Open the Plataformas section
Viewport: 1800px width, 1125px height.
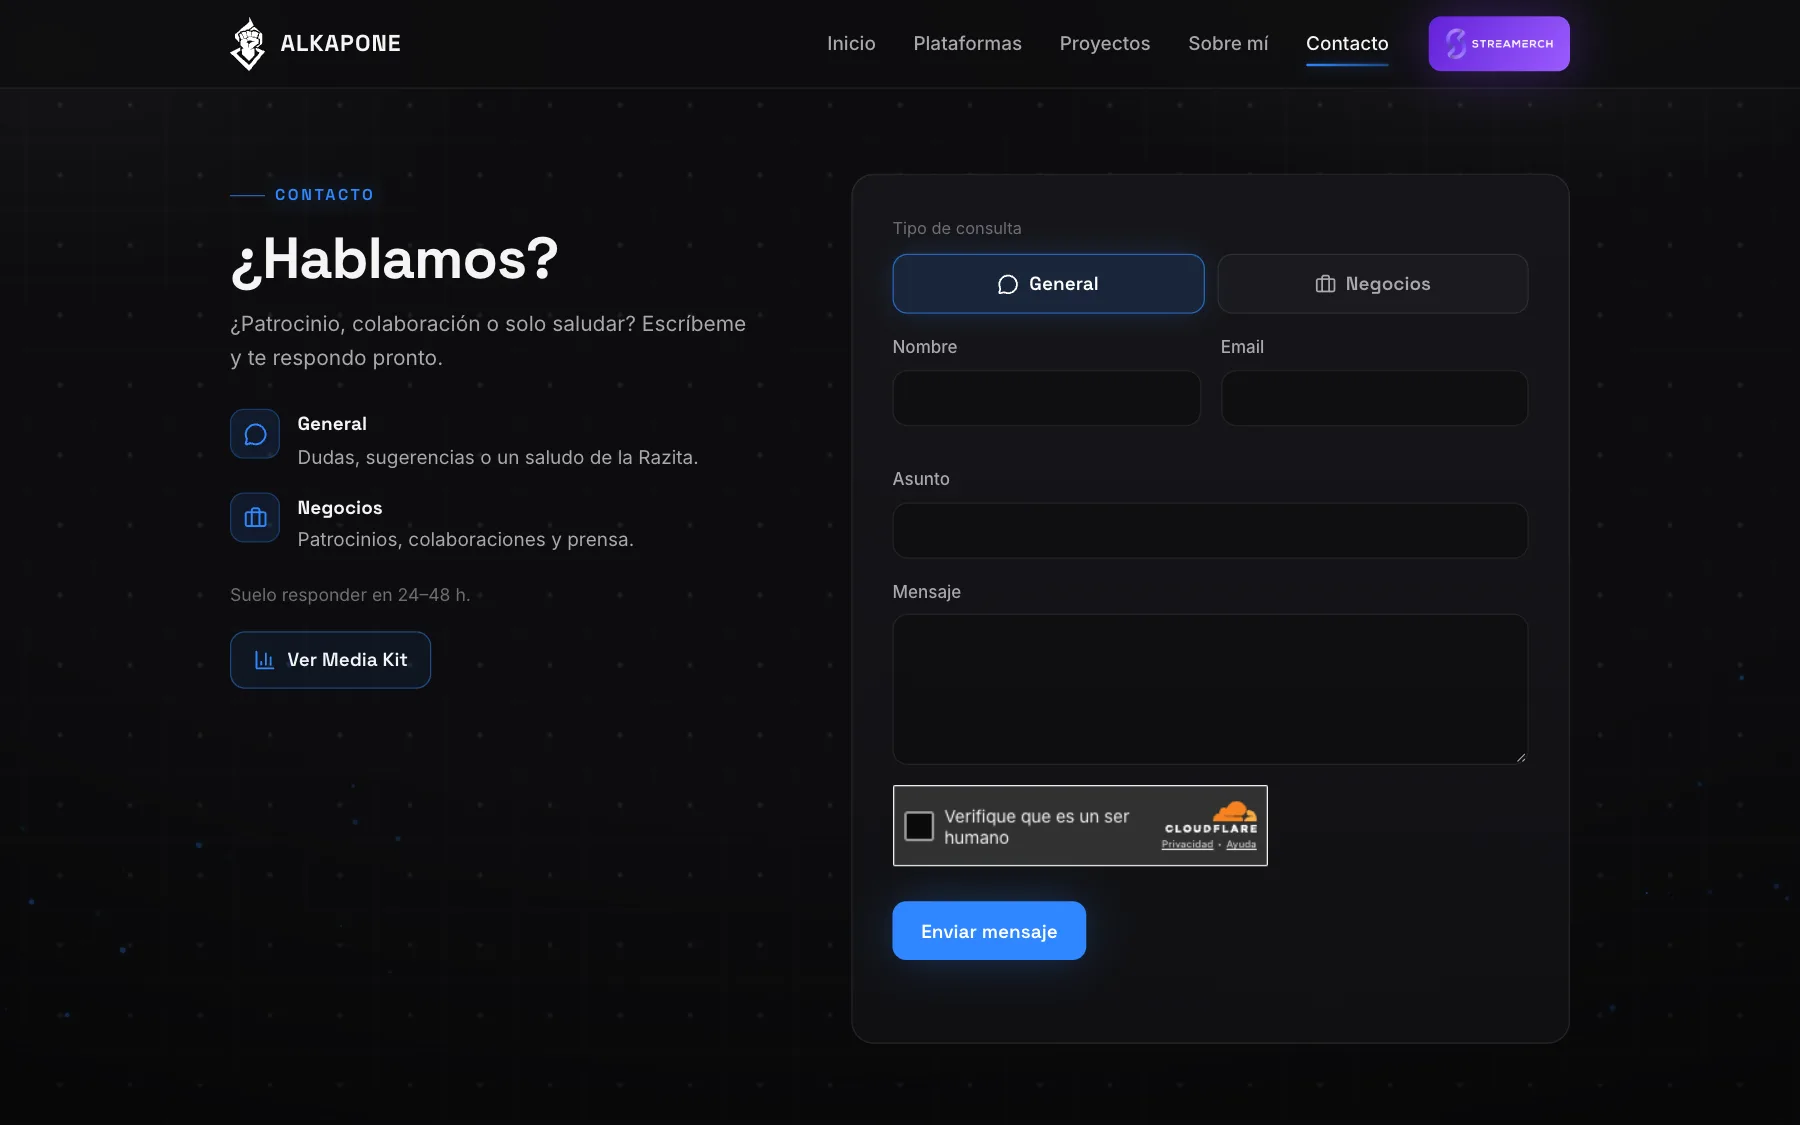[x=967, y=43]
